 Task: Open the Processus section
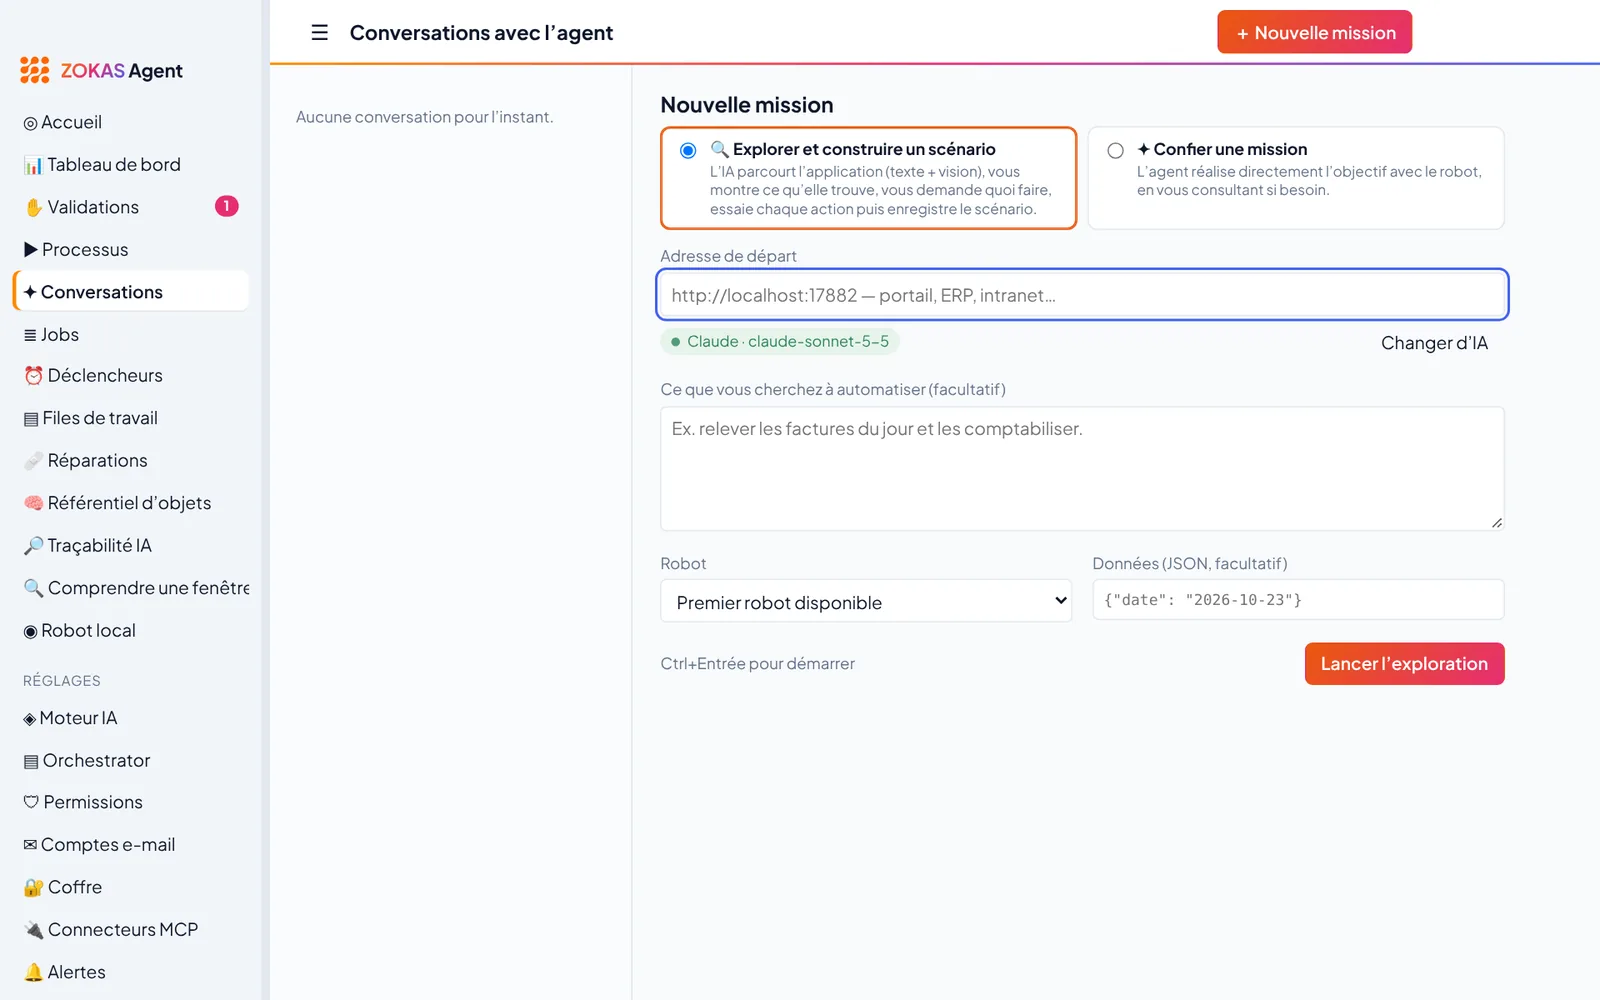coord(131,250)
